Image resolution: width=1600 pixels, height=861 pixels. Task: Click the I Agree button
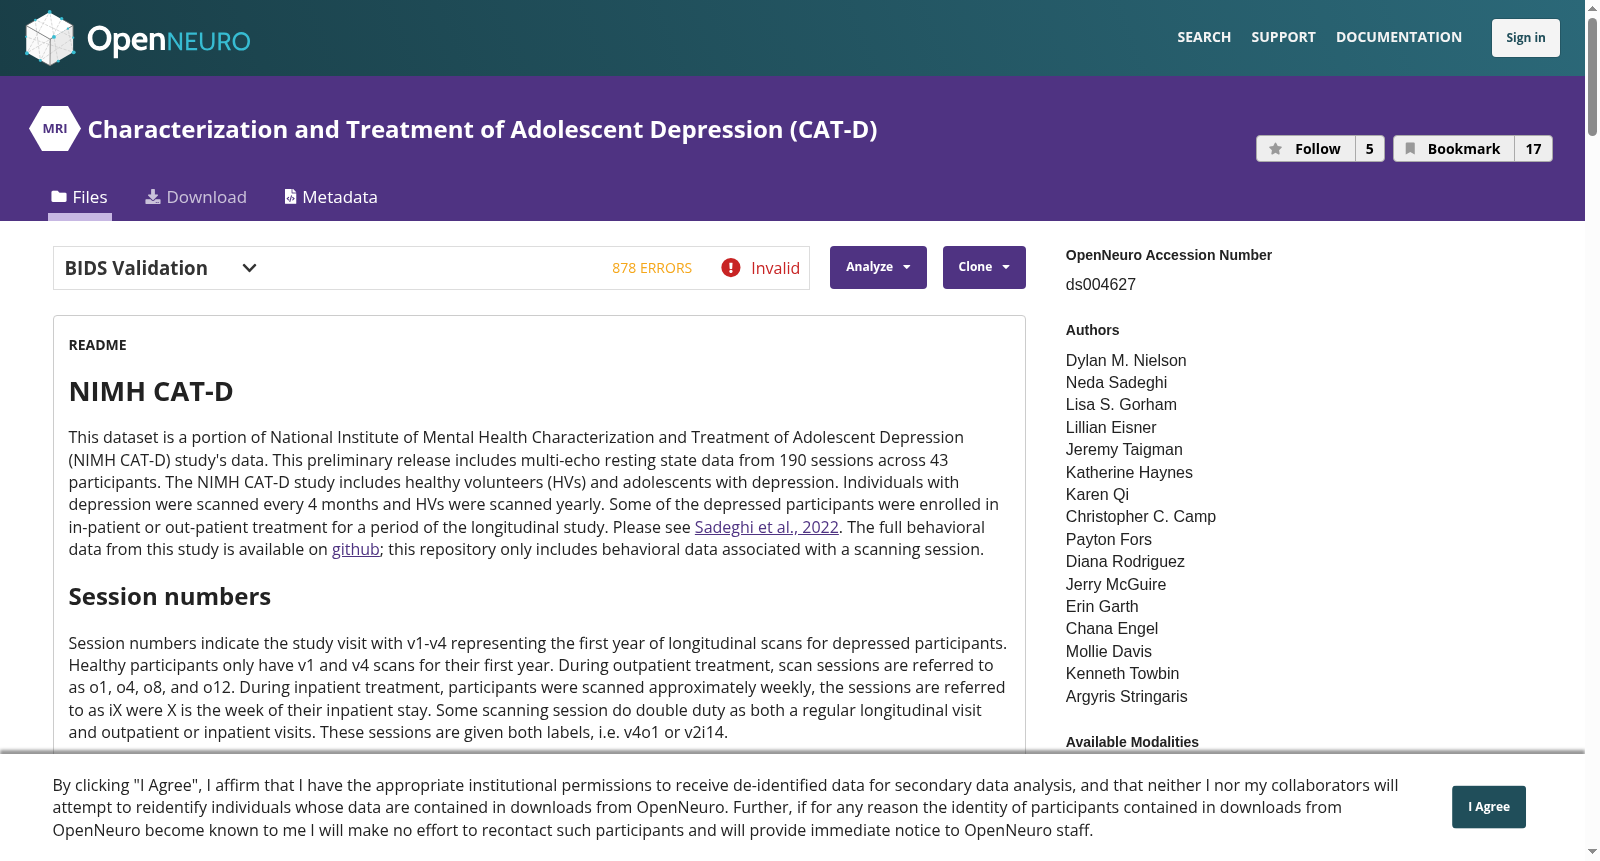pos(1489,807)
